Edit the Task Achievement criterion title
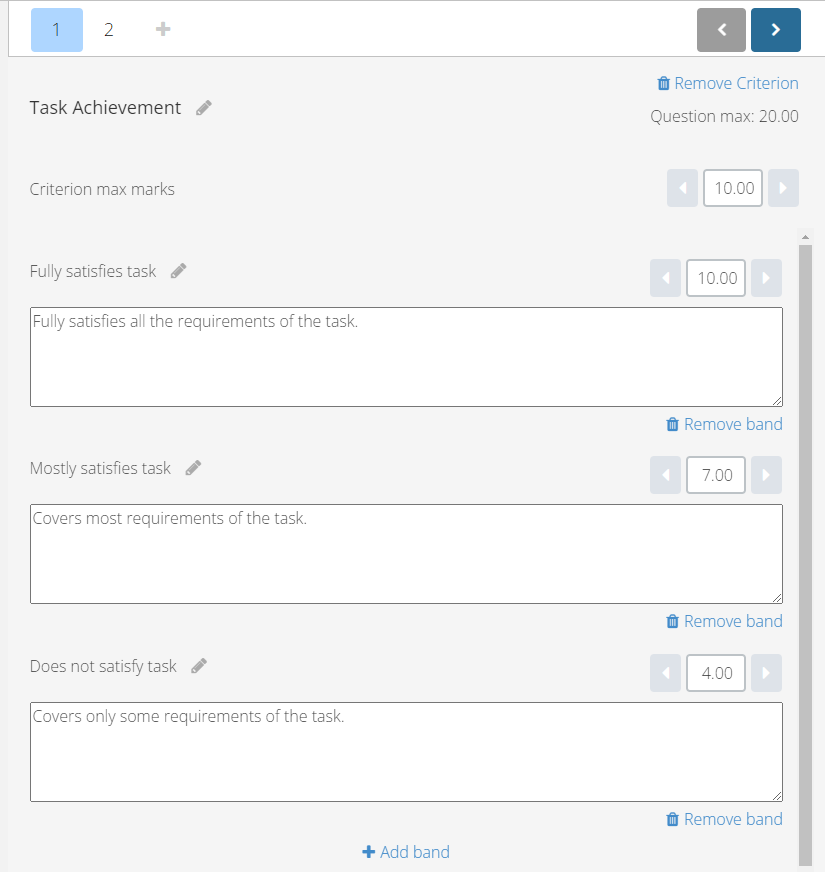The image size is (825, 872). pos(204,107)
